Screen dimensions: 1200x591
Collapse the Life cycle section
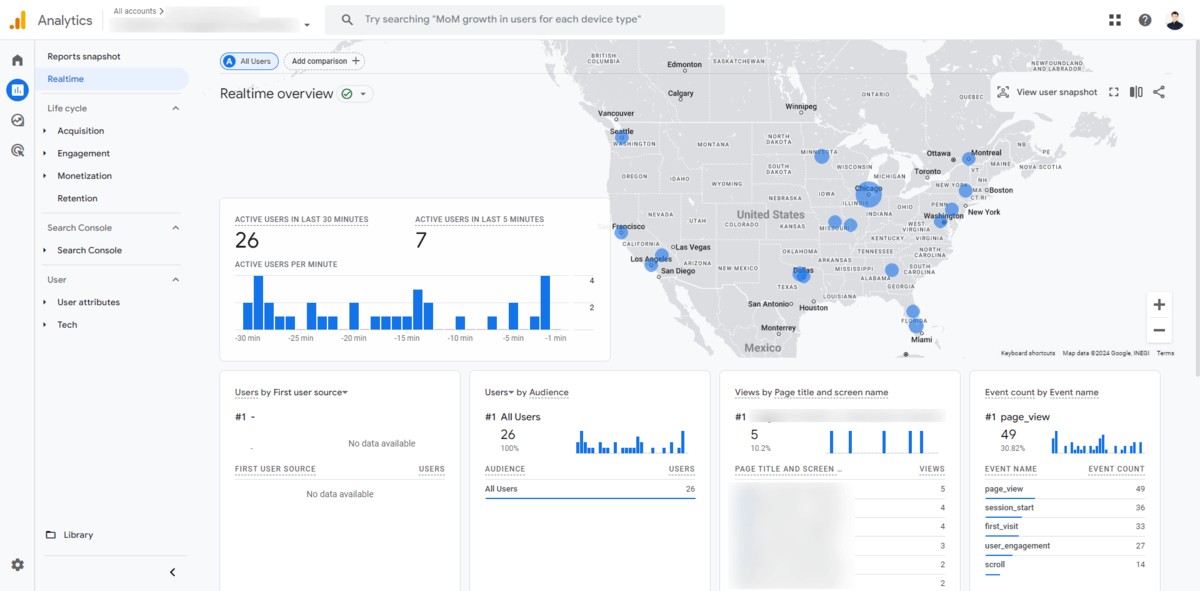tap(176, 108)
